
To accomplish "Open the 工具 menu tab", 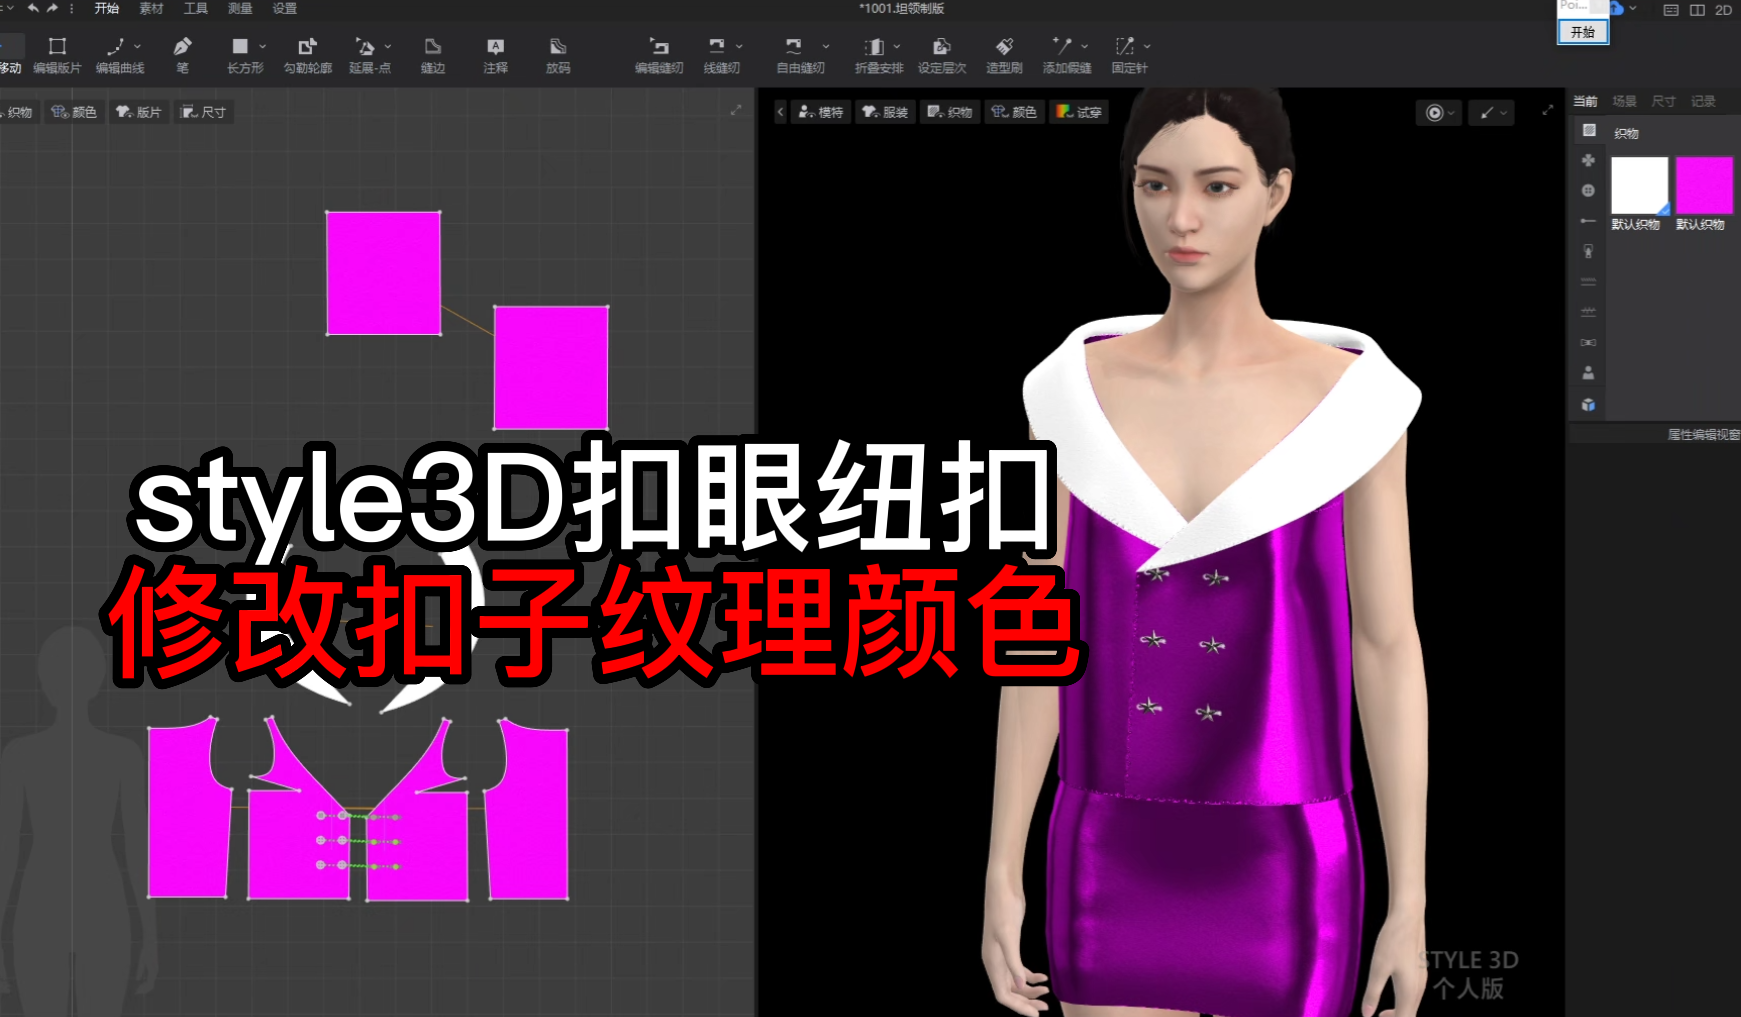I will (x=195, y=8).
